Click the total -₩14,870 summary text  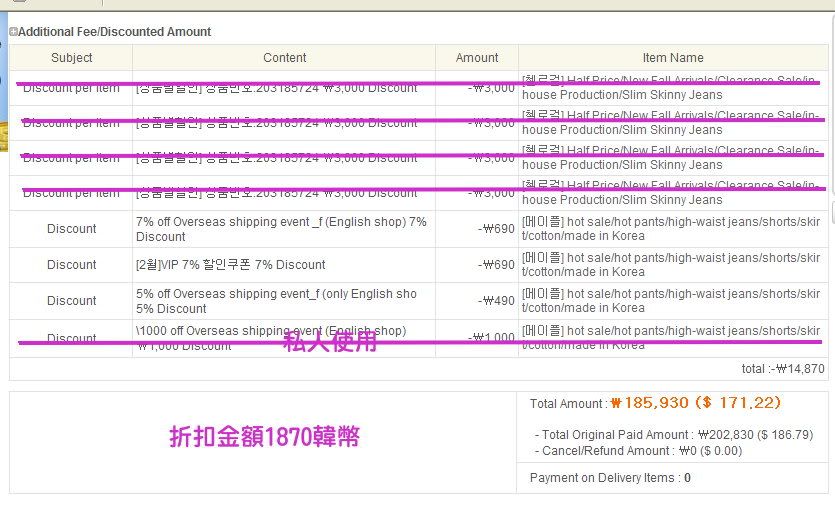783,369
